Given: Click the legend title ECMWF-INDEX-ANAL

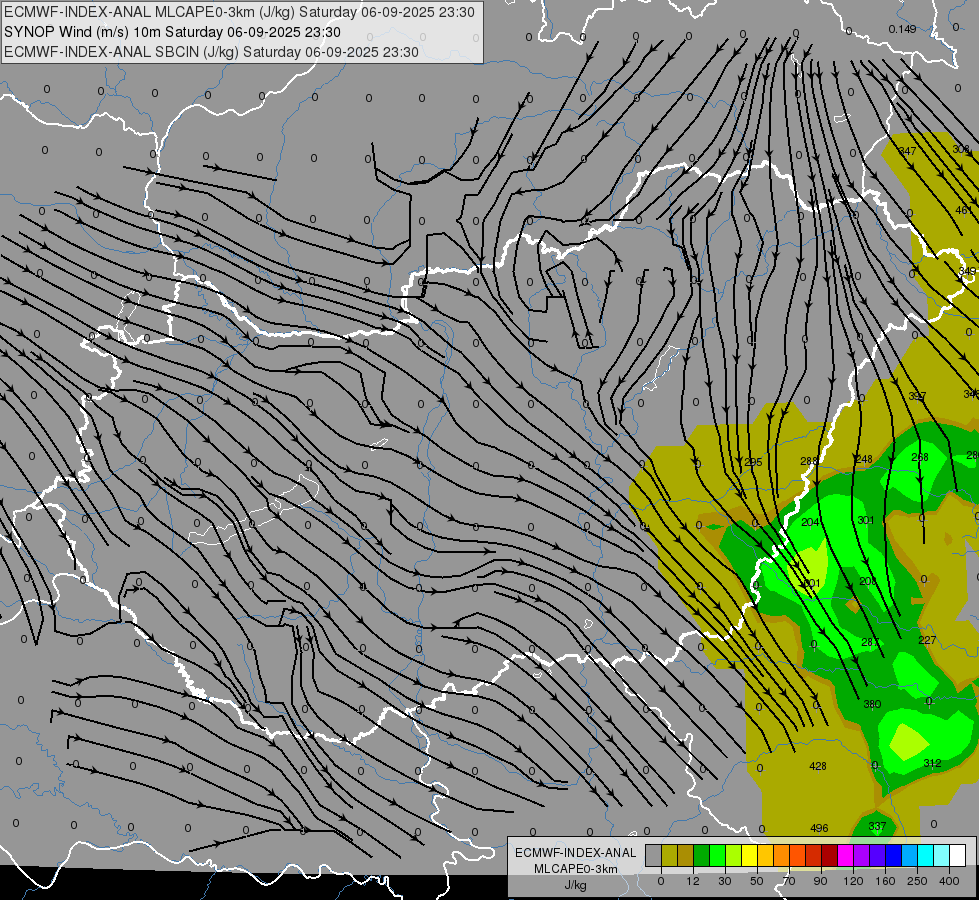Looking at the screenshot, I should tap(576, 853).
